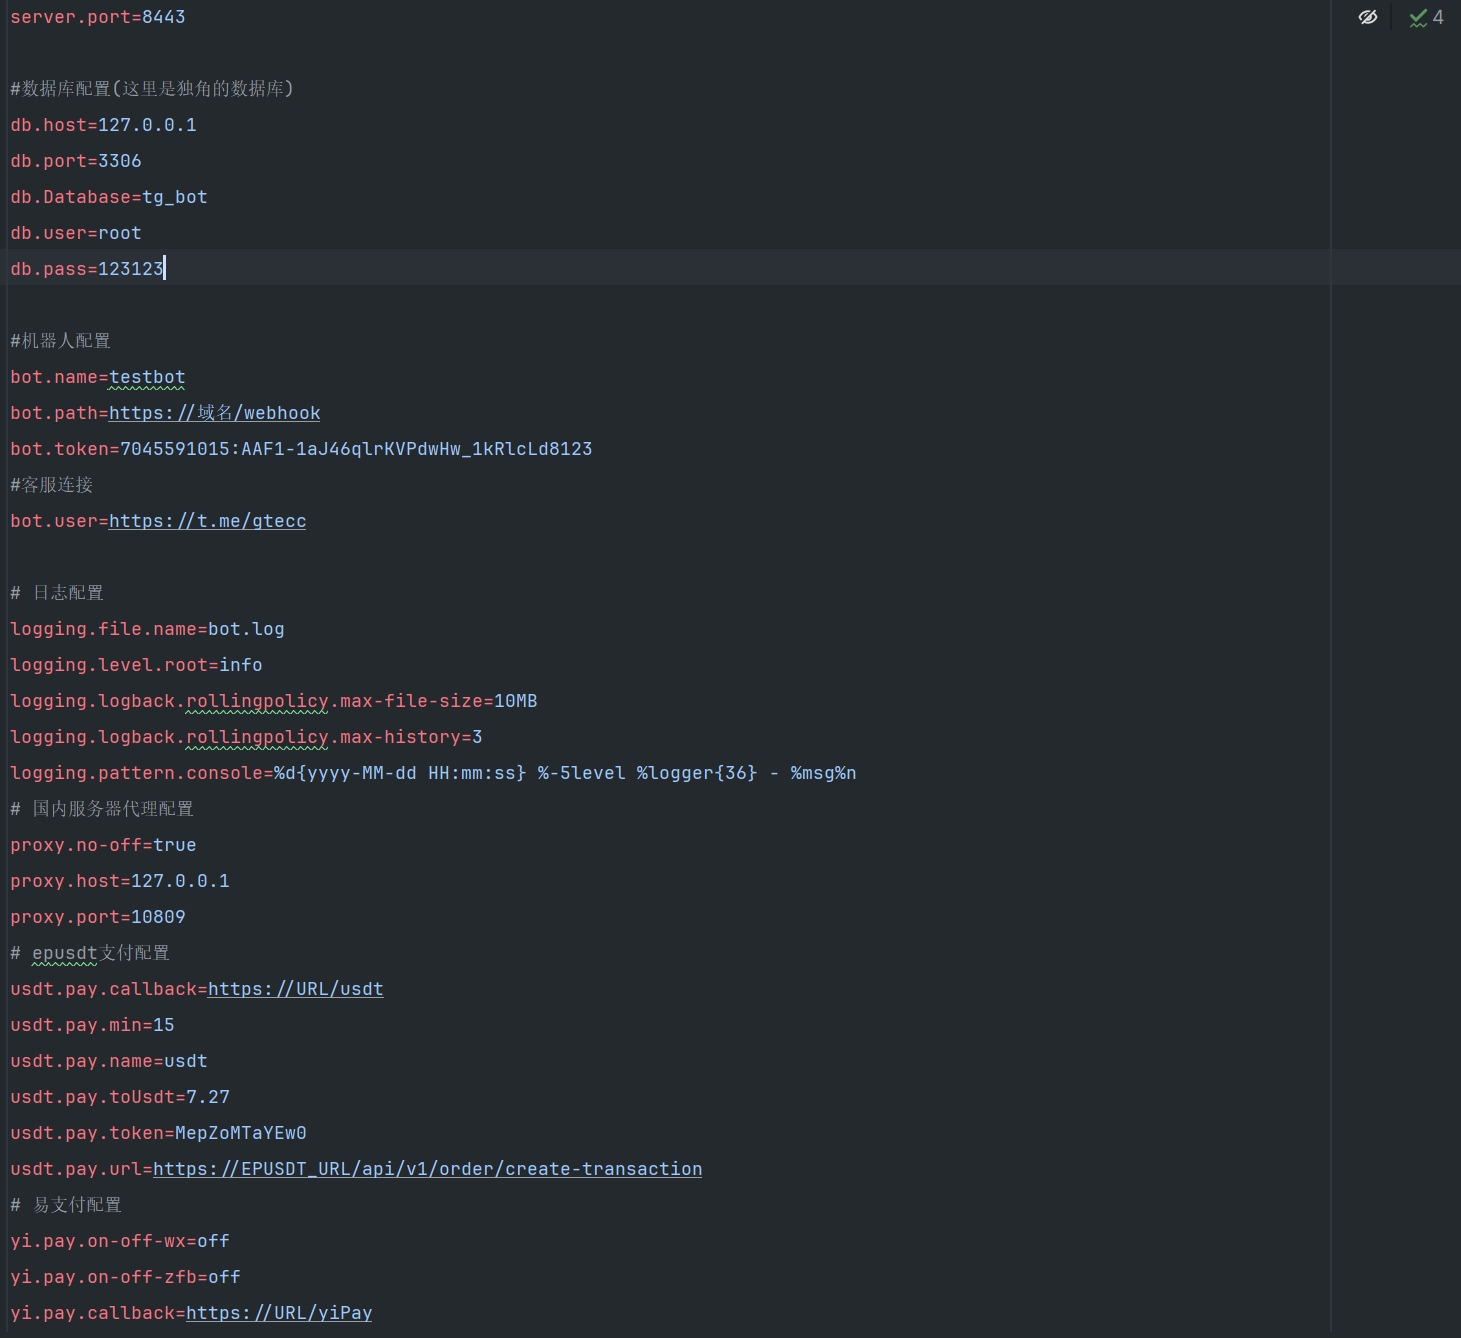1461x1338 pixels.
Task: Click the yi.pay.callback yiPay URL
Action: pyautogui.click(x=278, y=1313)
